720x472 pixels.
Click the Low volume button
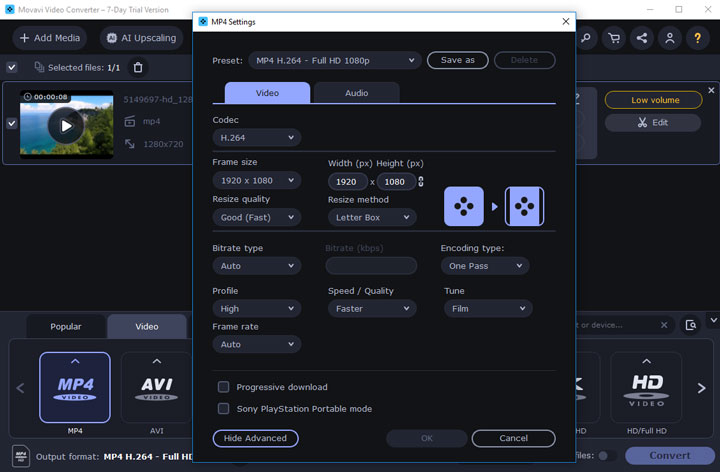coord(653,100)
